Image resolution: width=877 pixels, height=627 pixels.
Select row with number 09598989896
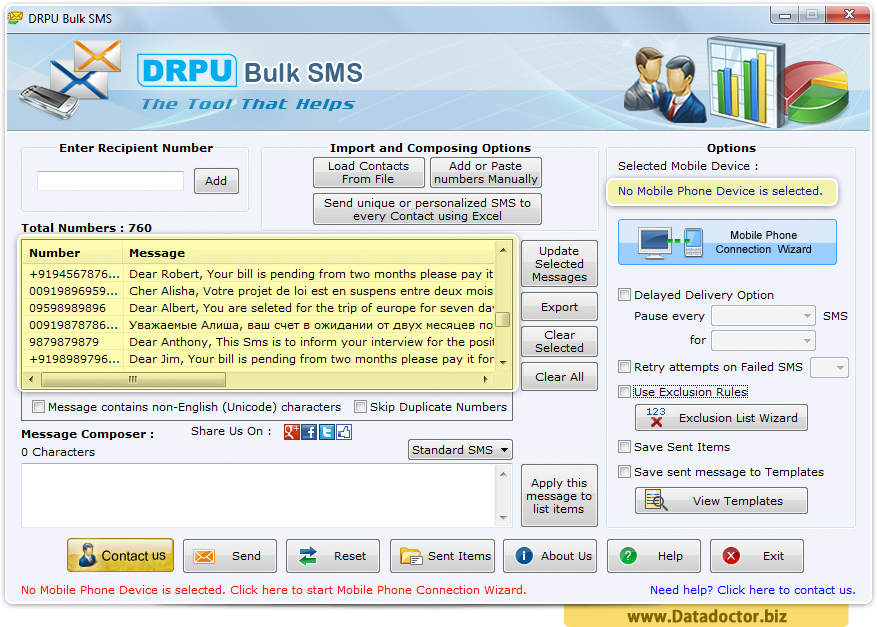point(260,308)
